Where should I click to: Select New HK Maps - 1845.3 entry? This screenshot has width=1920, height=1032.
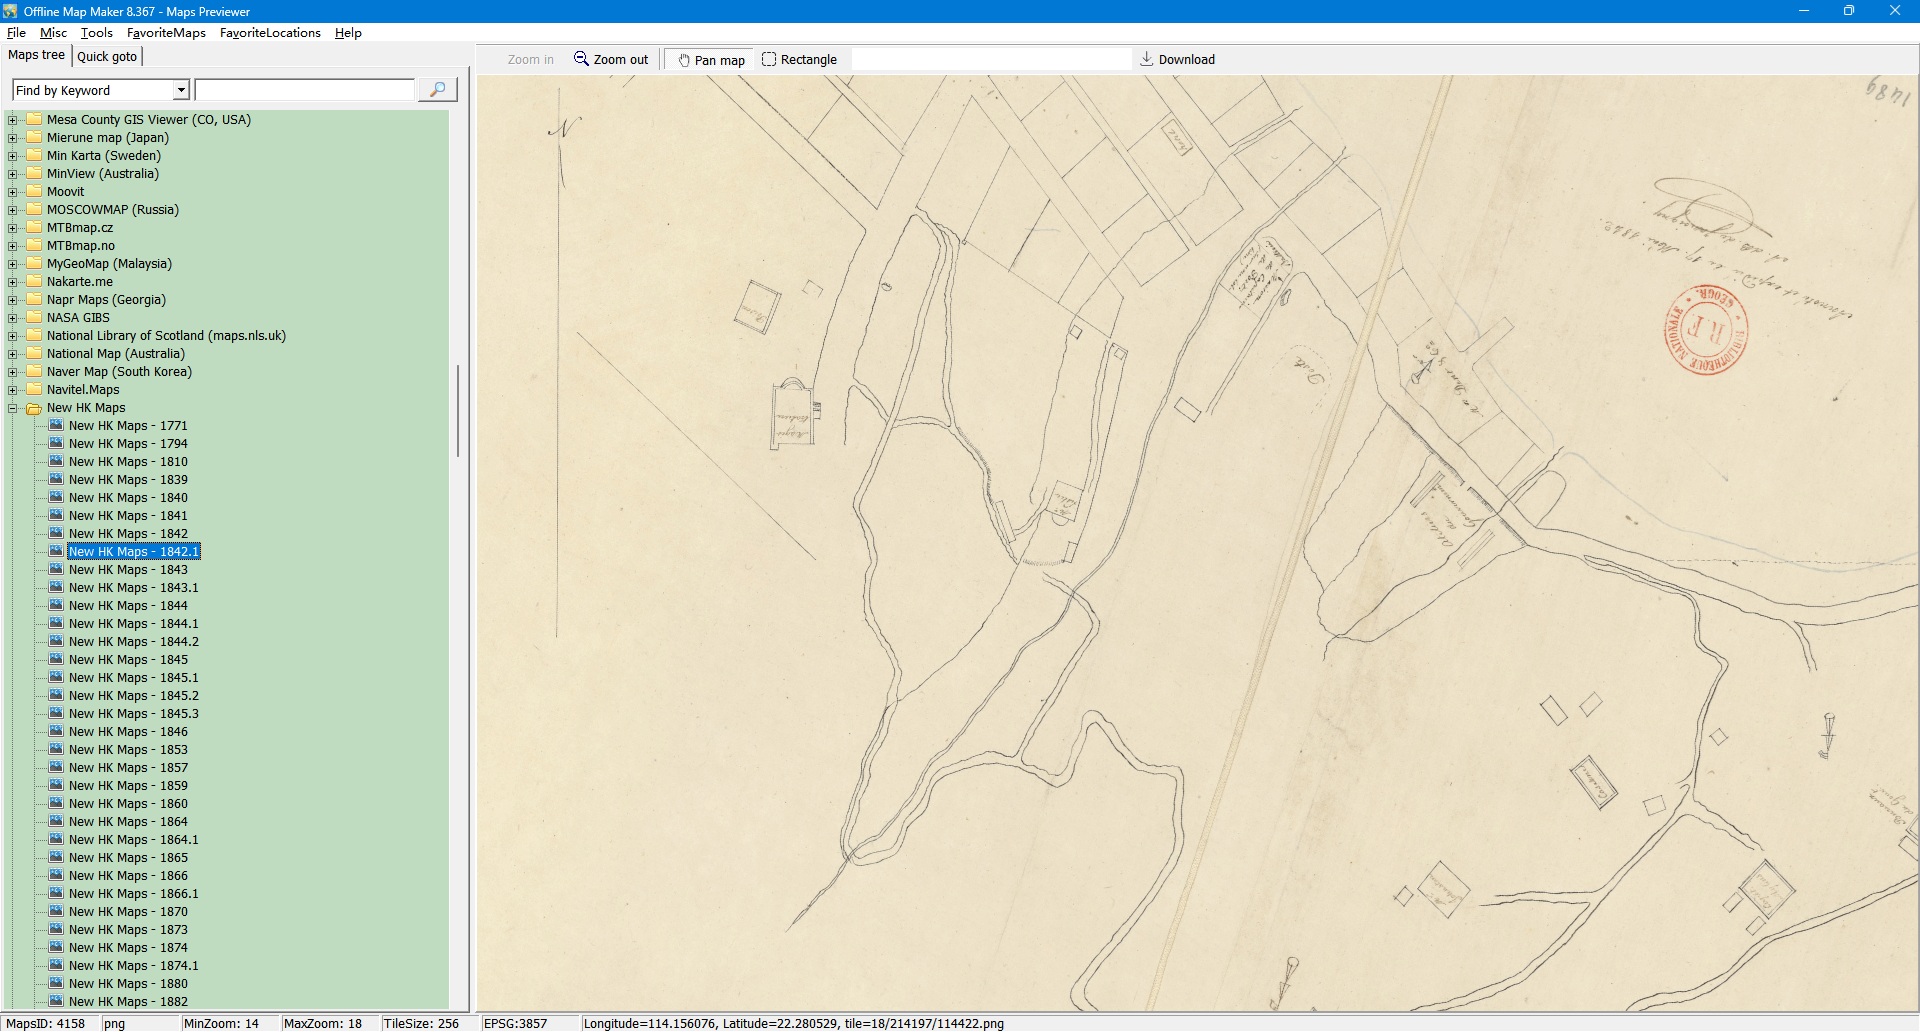tap(133, 714)
